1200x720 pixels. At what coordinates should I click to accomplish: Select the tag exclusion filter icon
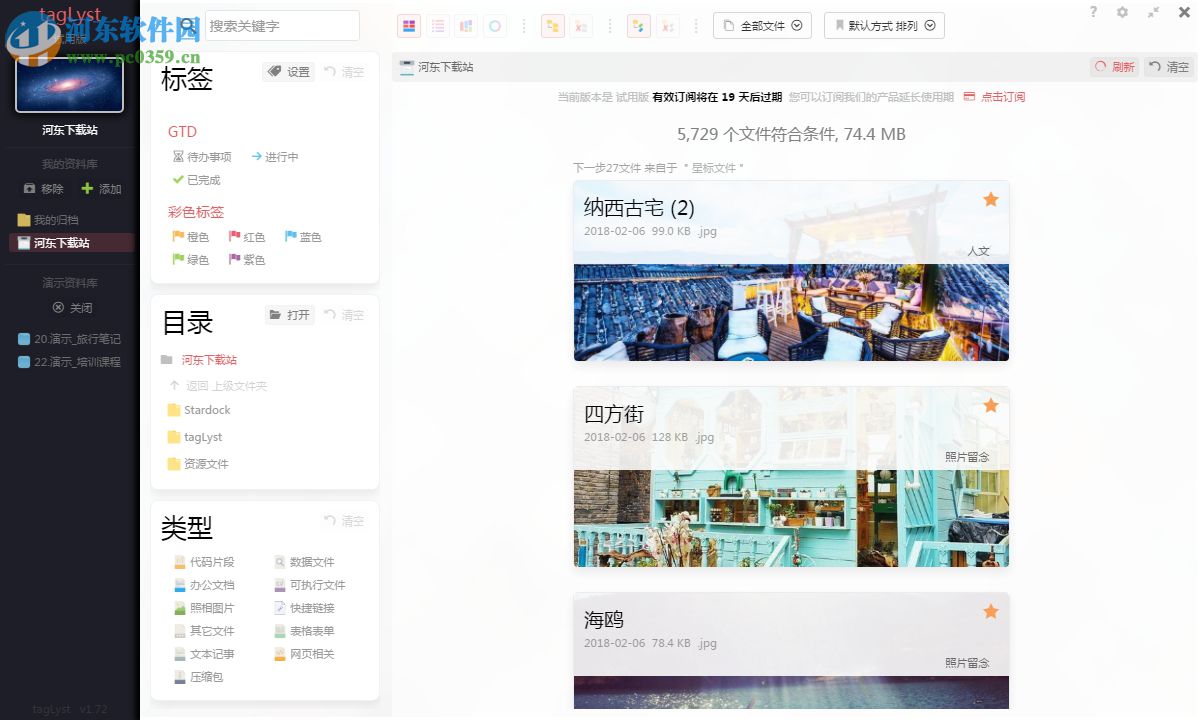click(x=581, y=25)
